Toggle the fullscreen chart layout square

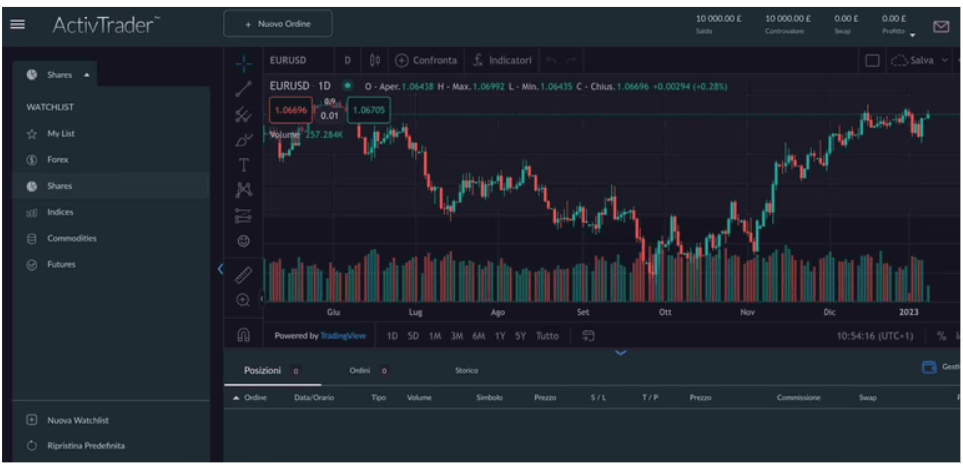872,61
